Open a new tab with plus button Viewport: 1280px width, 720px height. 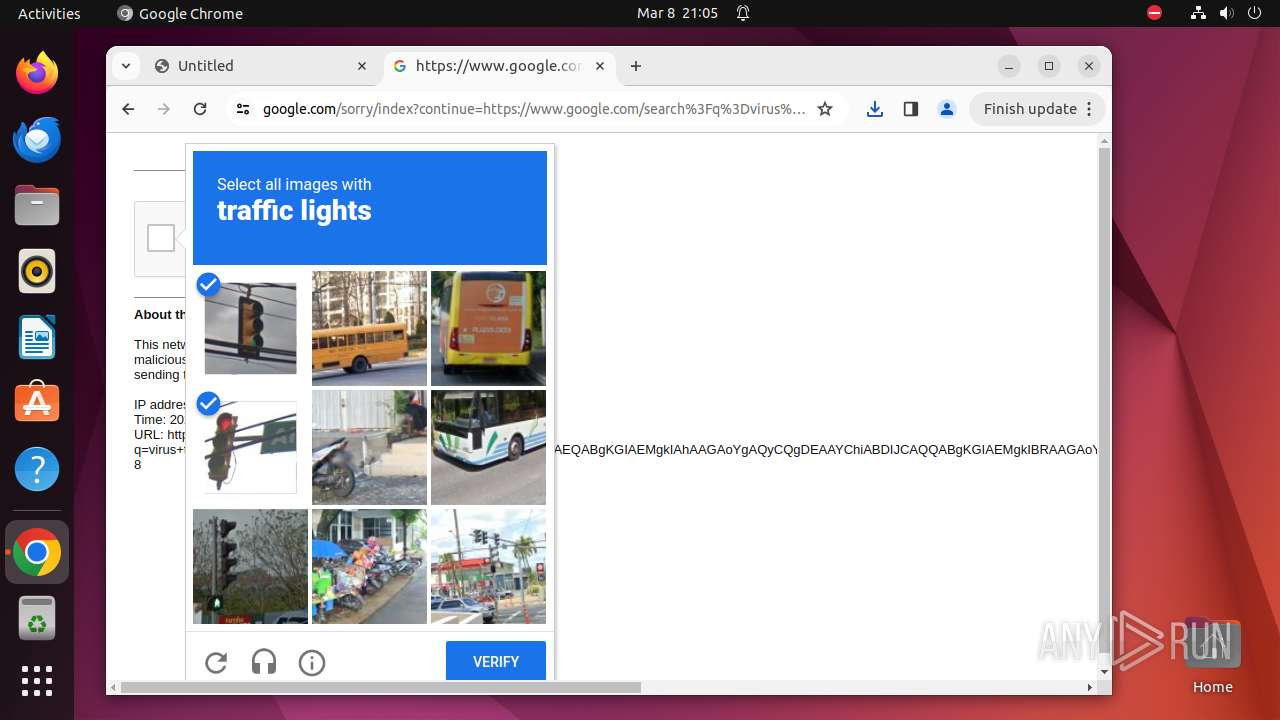click(x=636, y=66)
